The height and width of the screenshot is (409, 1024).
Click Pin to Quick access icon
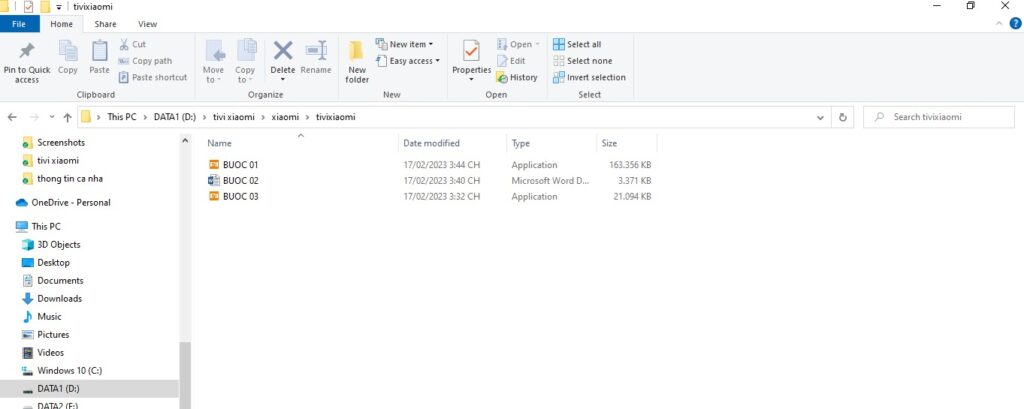27,52
